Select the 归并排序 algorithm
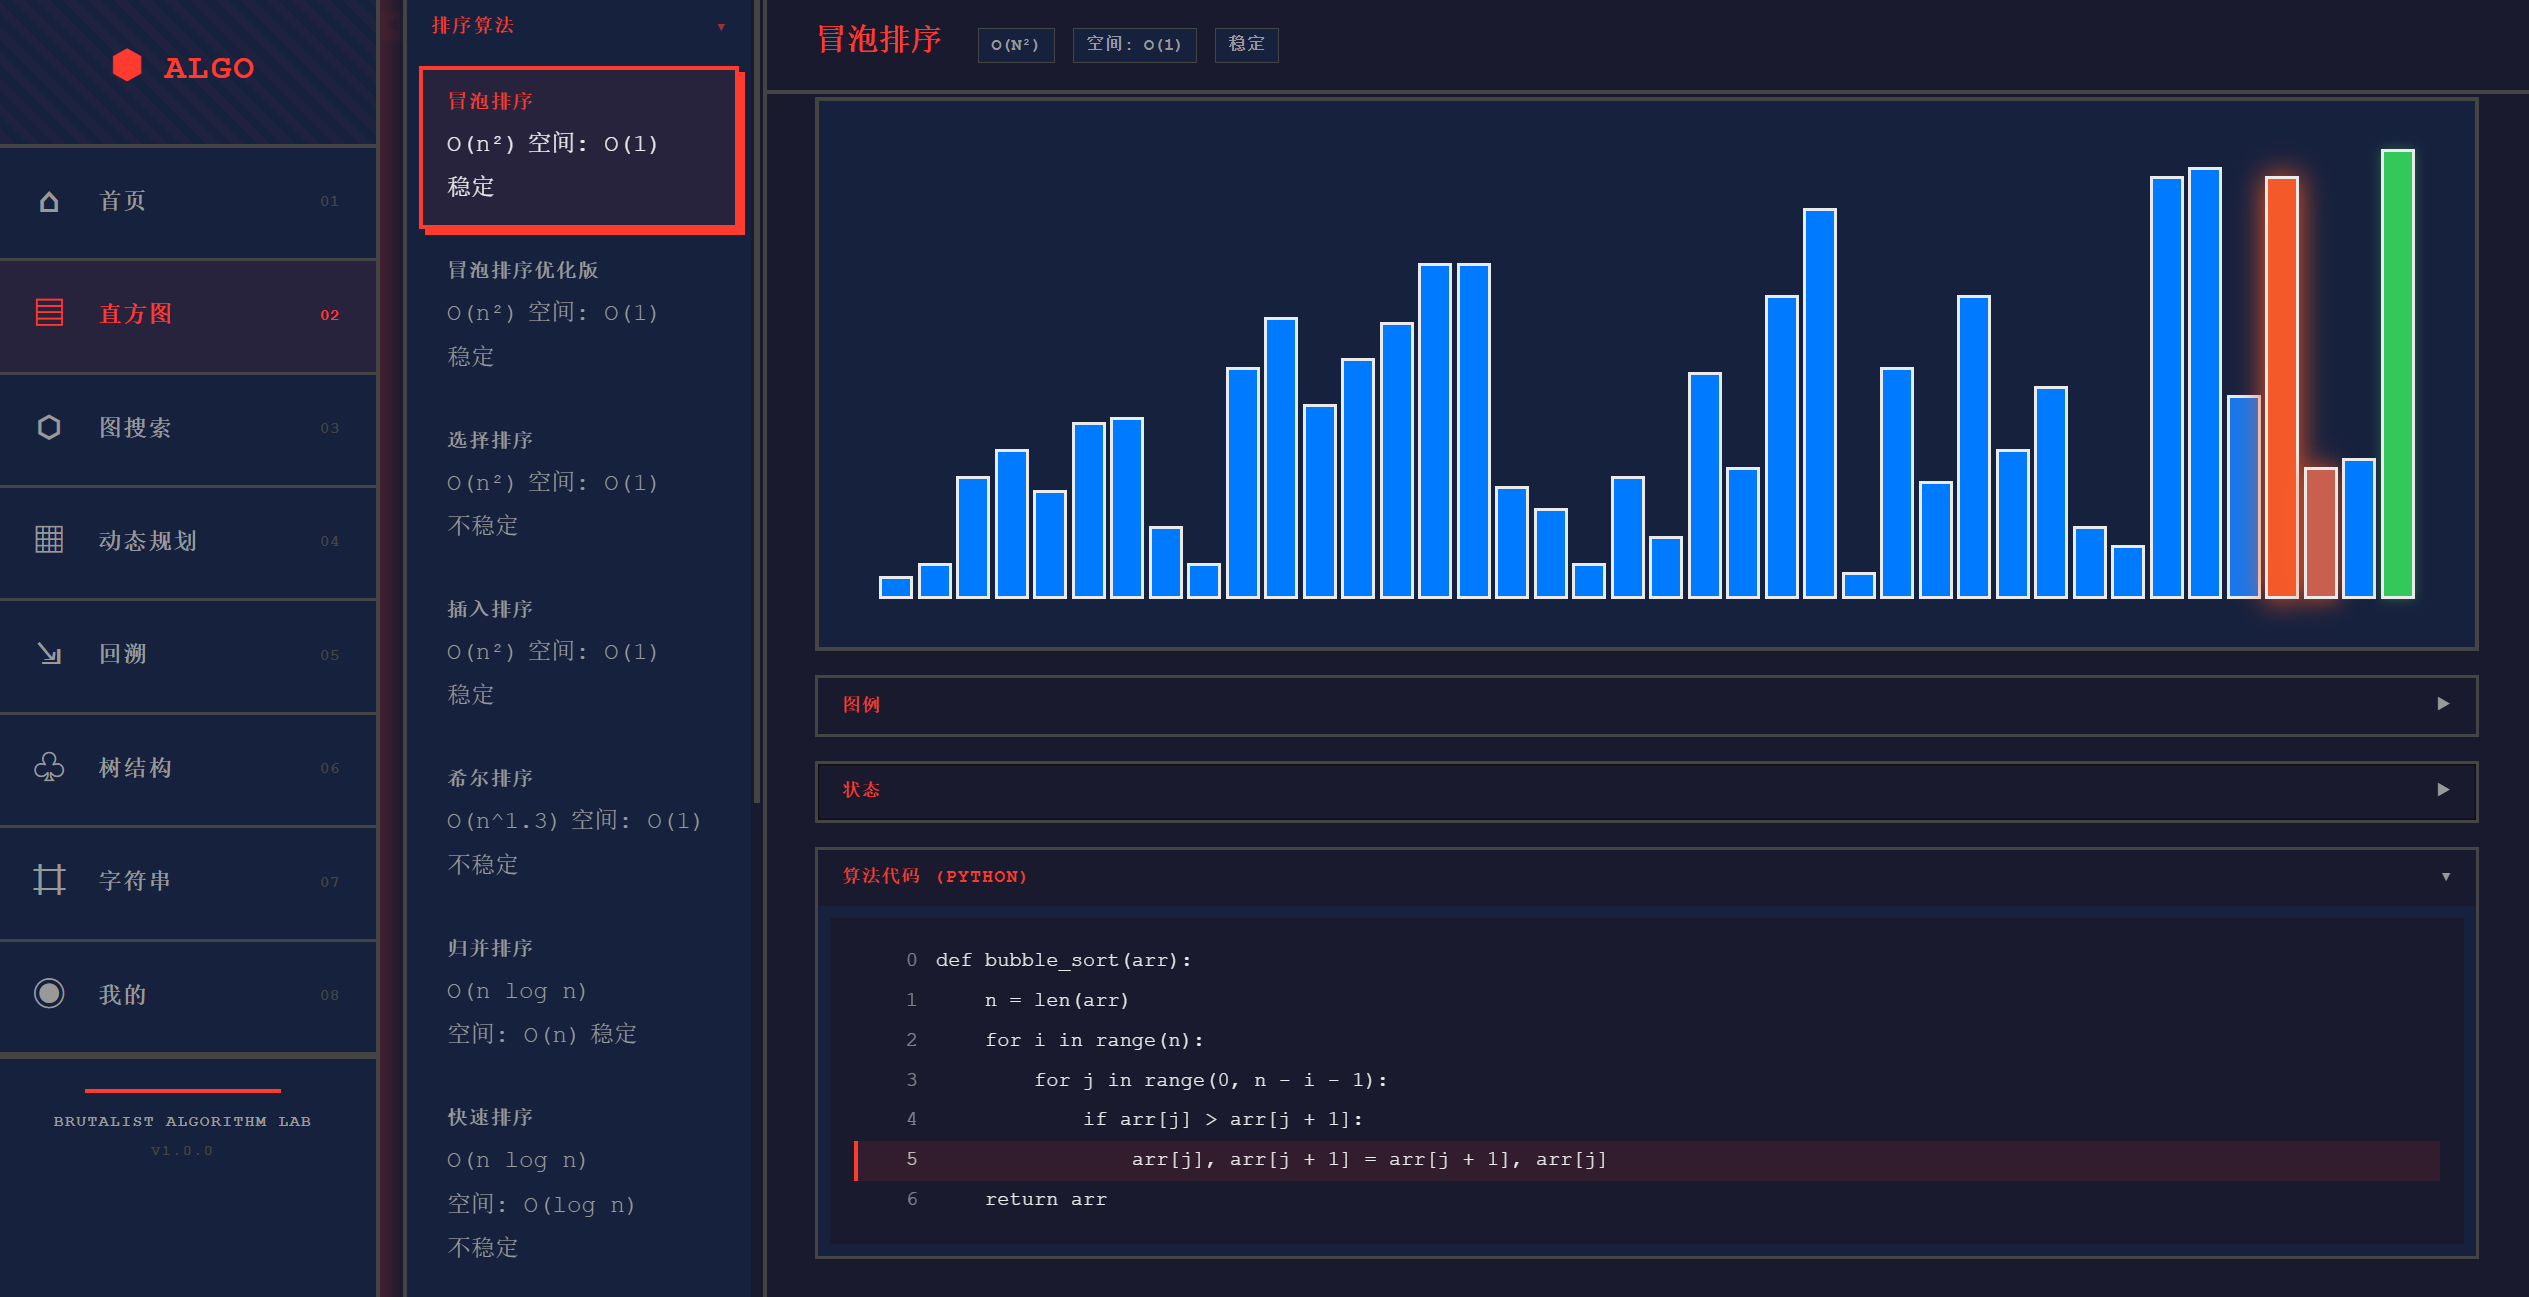 click(579, 991)
